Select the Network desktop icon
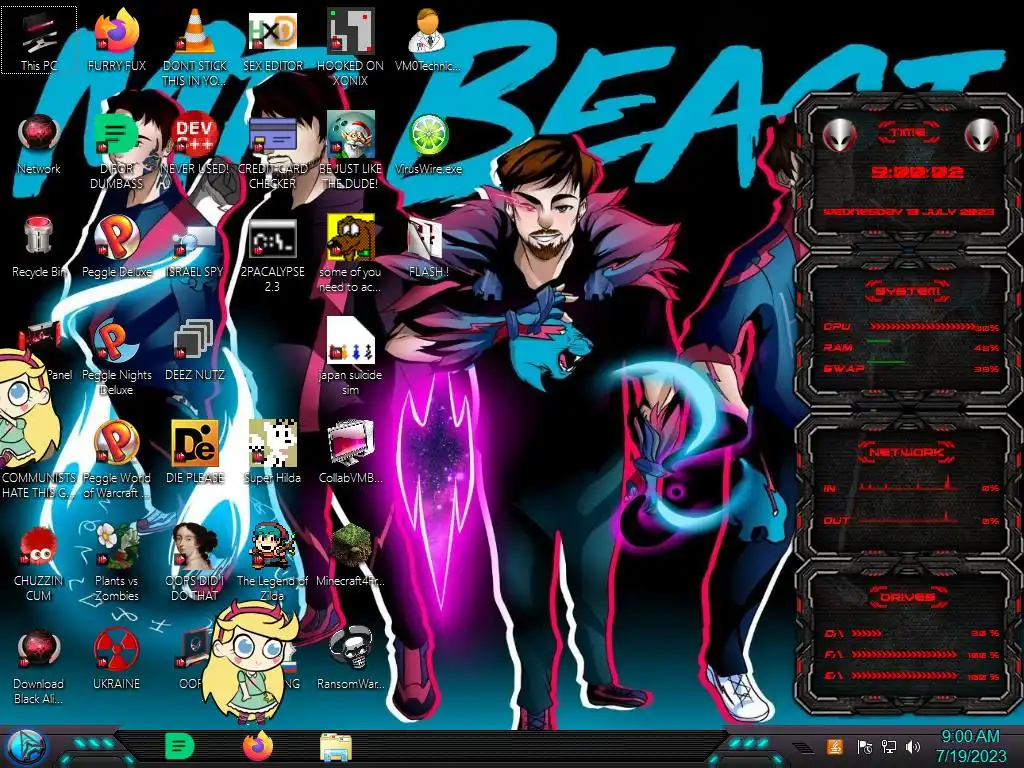This screenshot has height=768, width=1024. coord(39,144)
